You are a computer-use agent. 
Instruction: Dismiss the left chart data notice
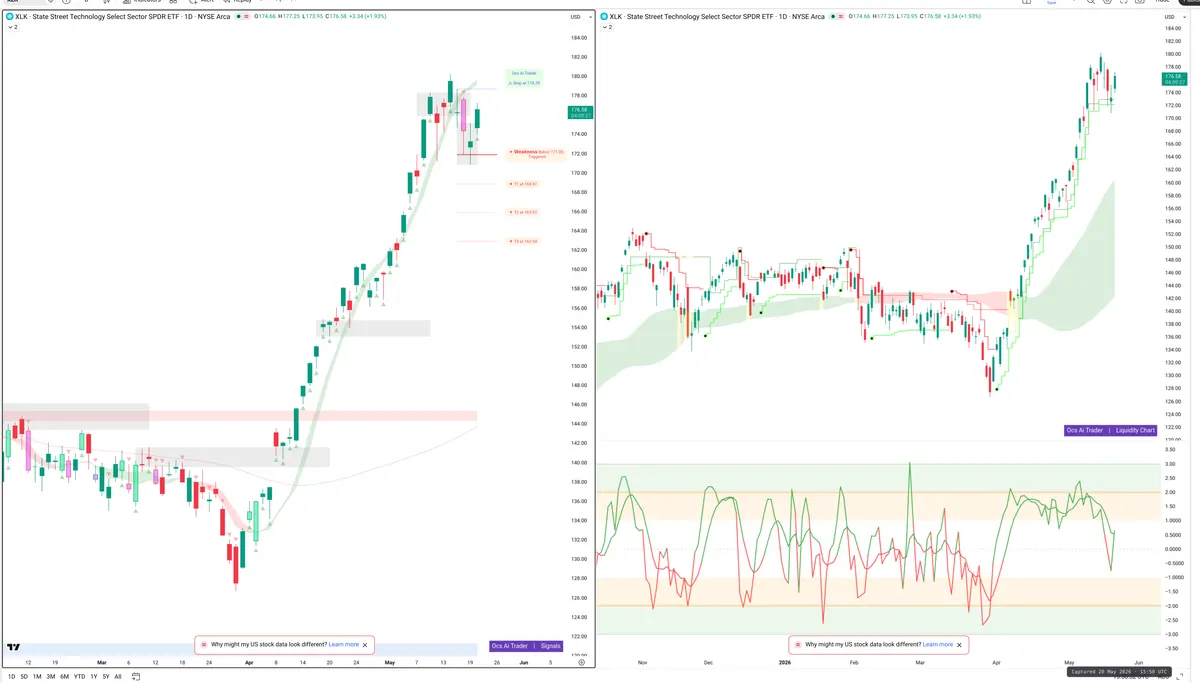[365, 645]
